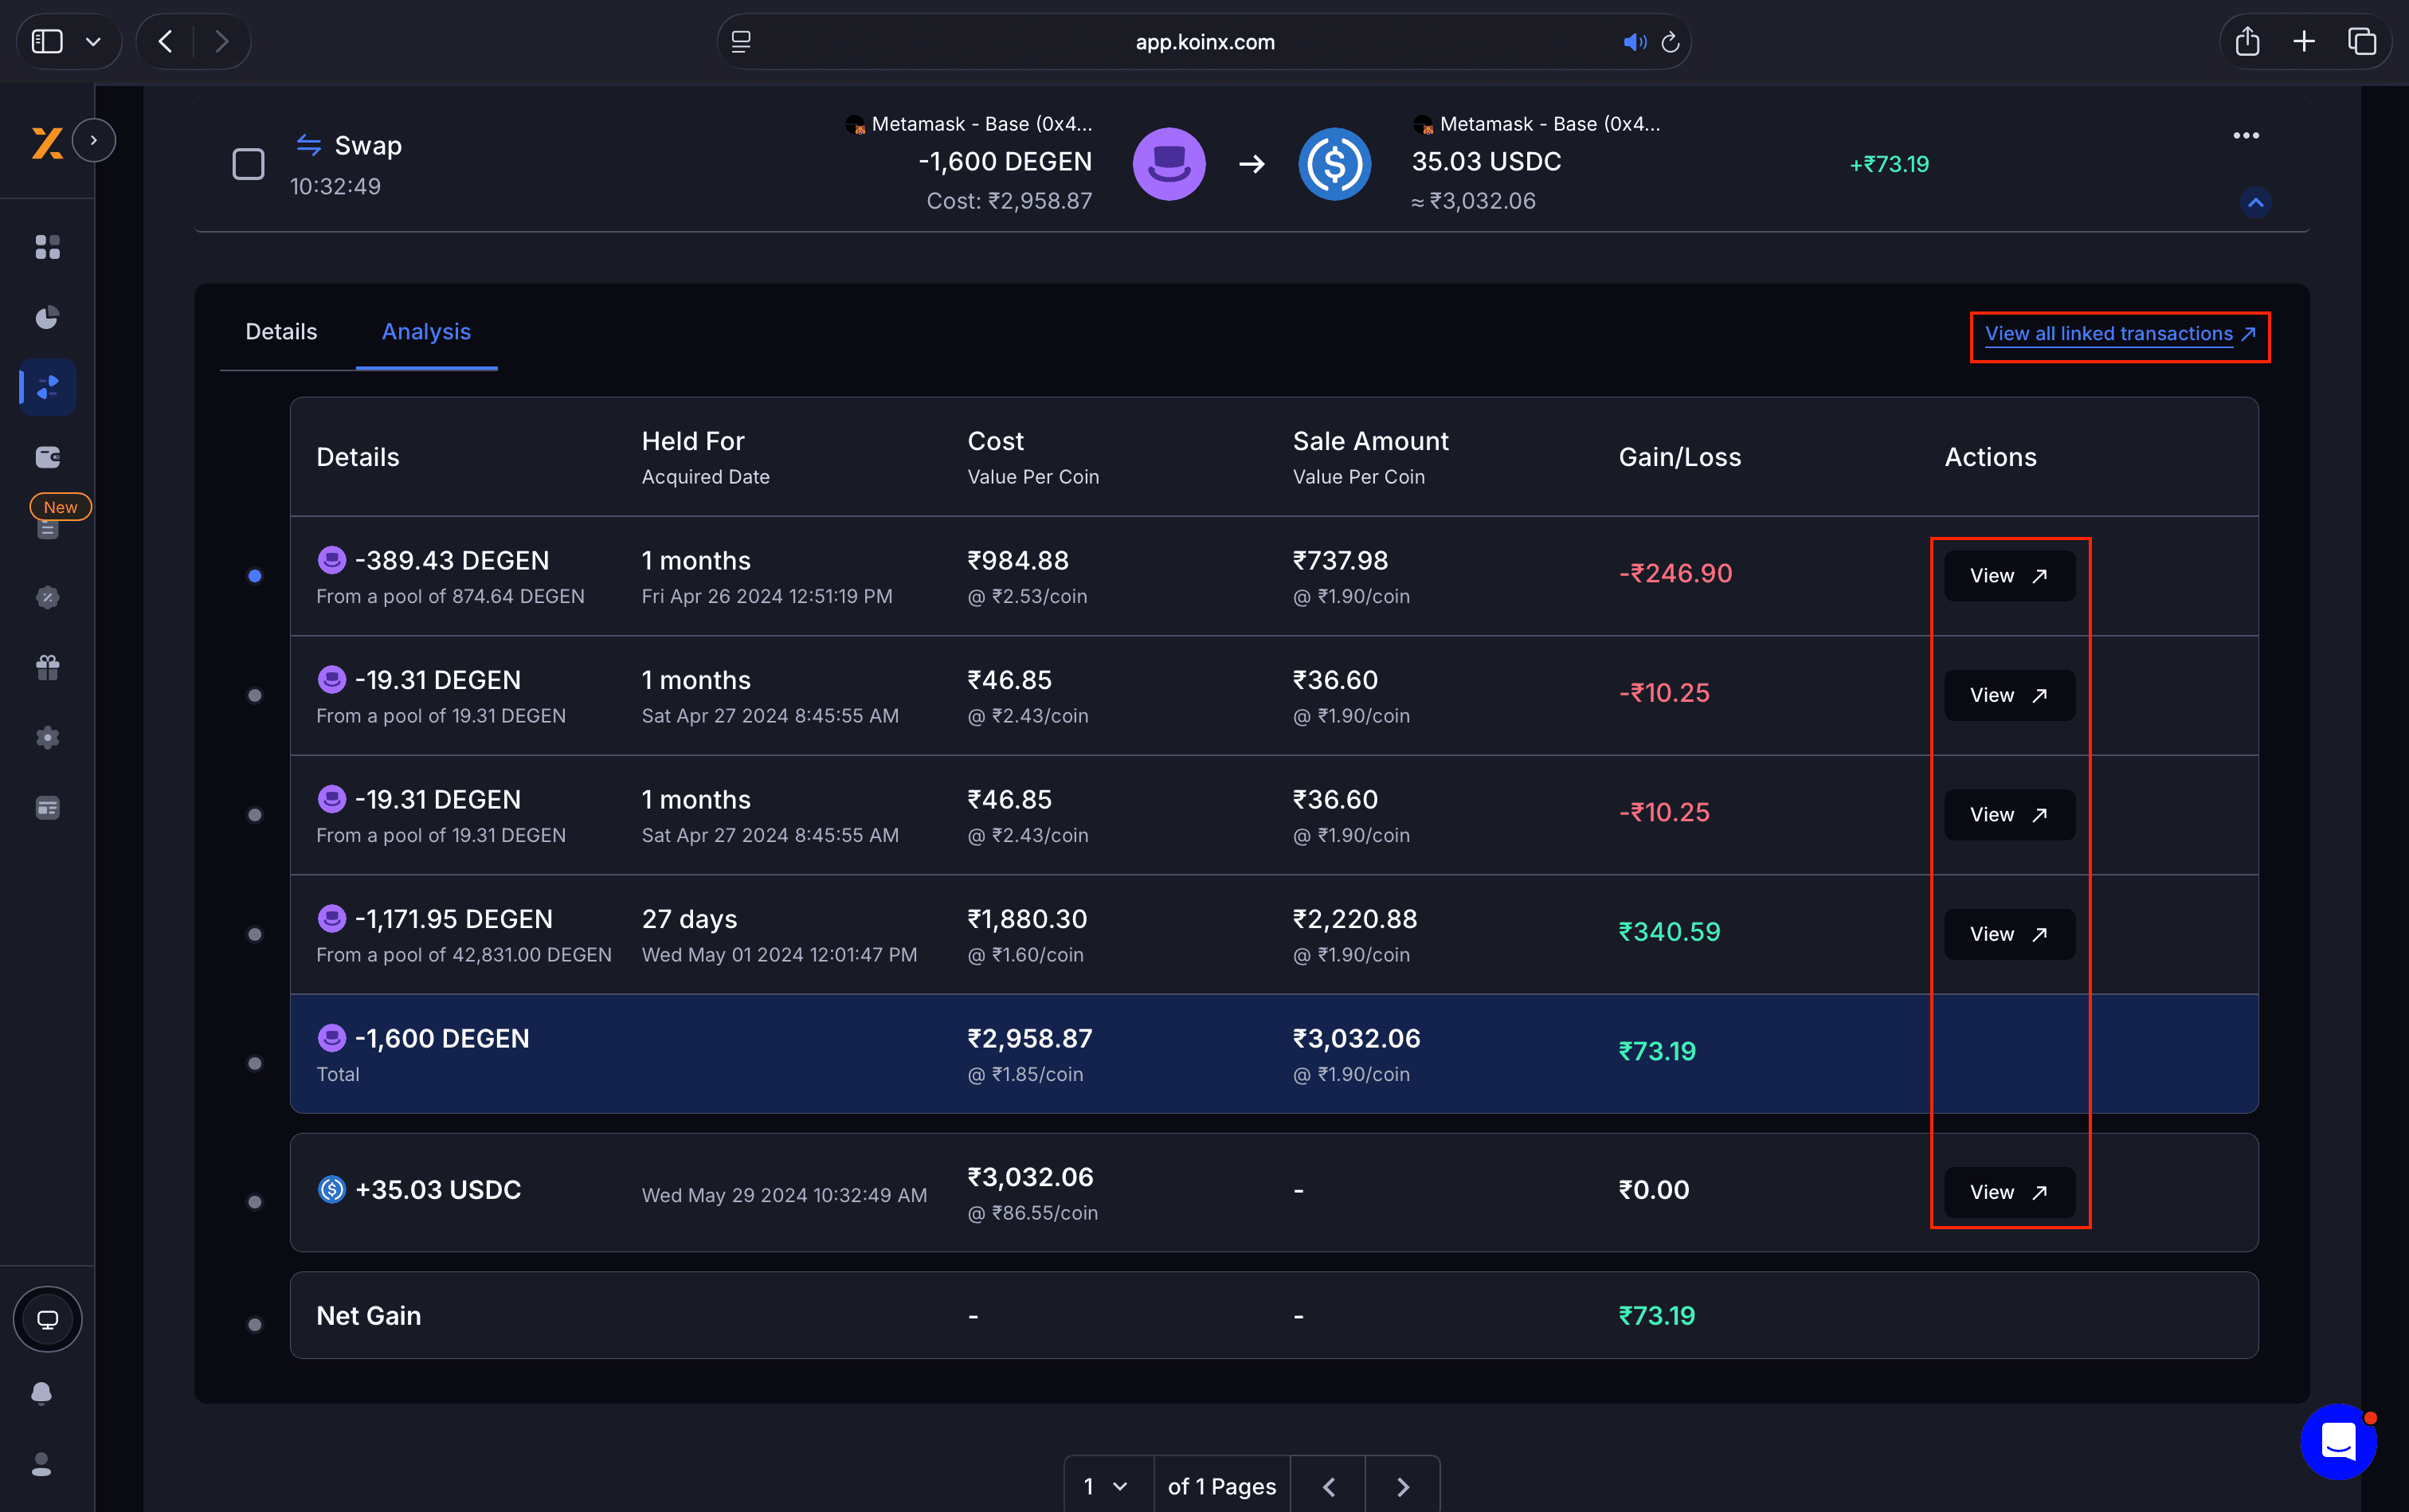Image resolution: width=2409 pixels, height=1512 pixels.
Task: Open the Intercom chat bubble
Action: pyautogui.click(x=2337, y=1441)
